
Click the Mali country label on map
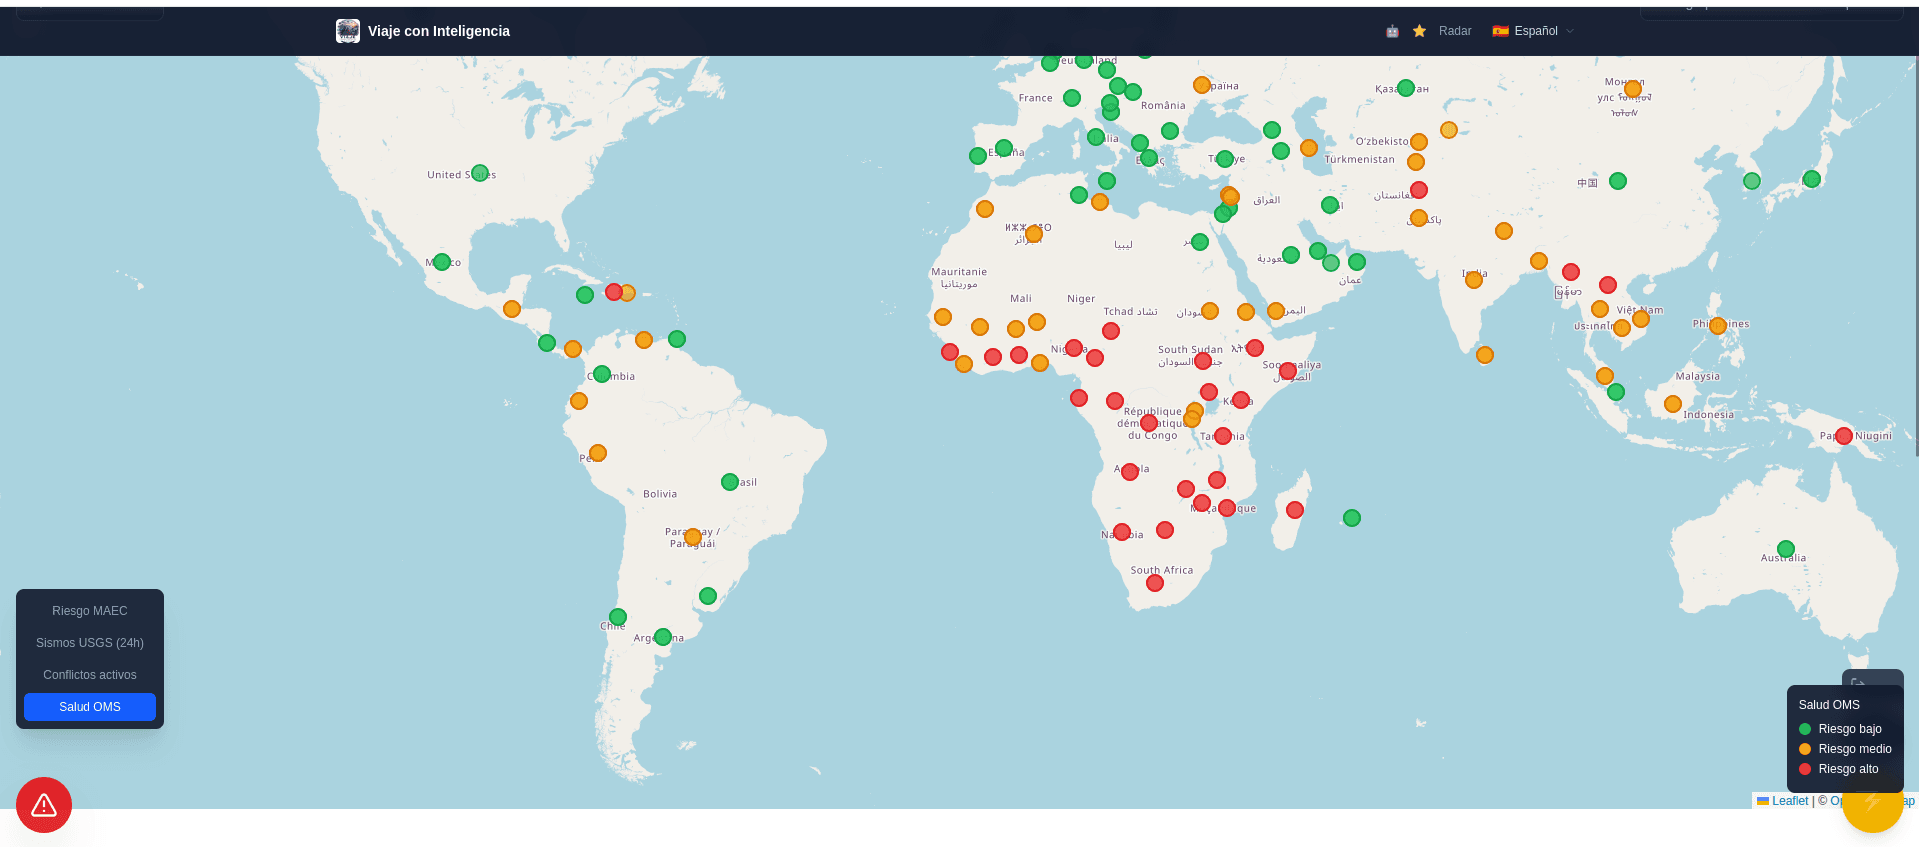pos(1021,299)
